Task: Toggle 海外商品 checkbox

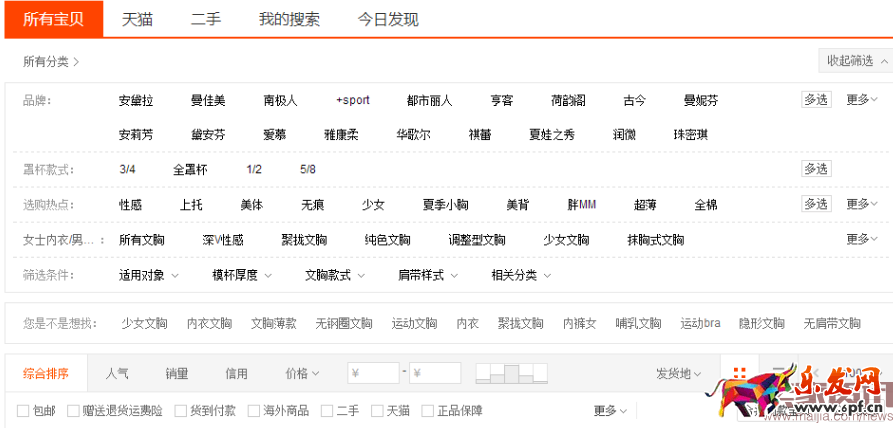Action: [x=254, y=410]
